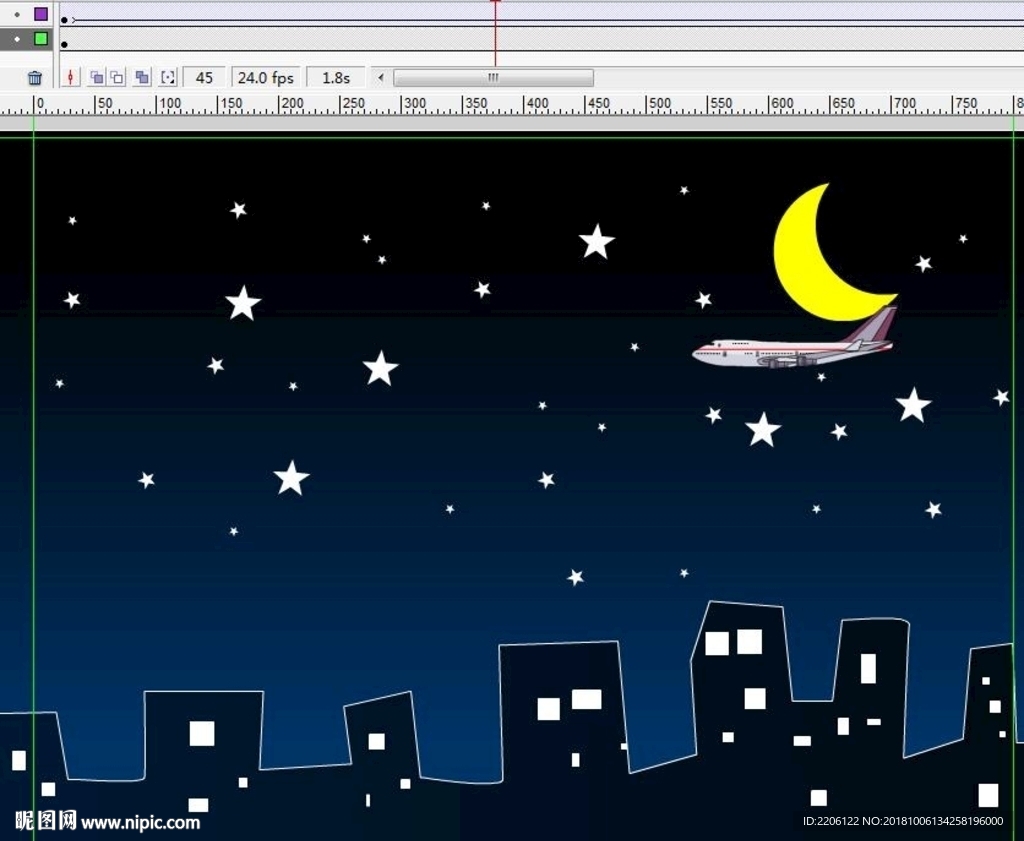Enable Onion Skin Outlines mode
The height and width of the screenshot is (841, 1024).
click(117, 78)
